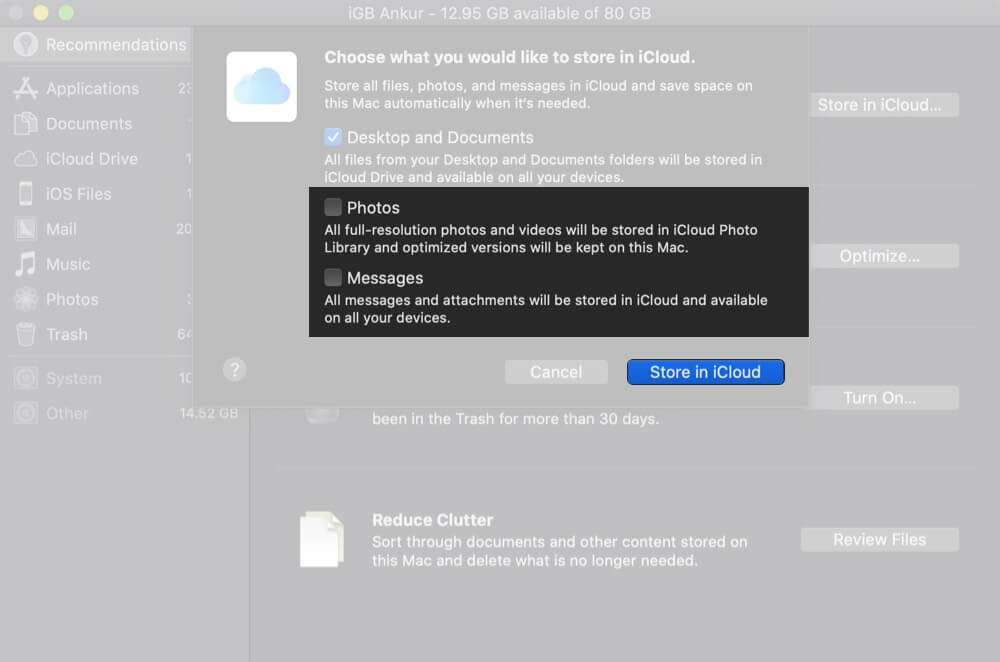1000x662 pixels.
Task: Click the Photos flower icon in sidebar
Action: (26, 299)
